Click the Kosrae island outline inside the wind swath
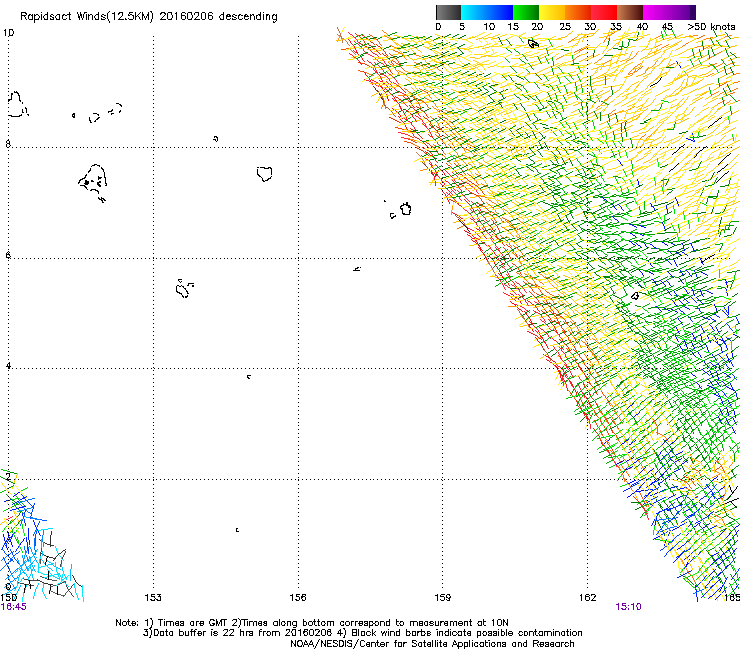The width and height of the screenshot is (740, 650). pyautogui.click(x=635, y=296)
